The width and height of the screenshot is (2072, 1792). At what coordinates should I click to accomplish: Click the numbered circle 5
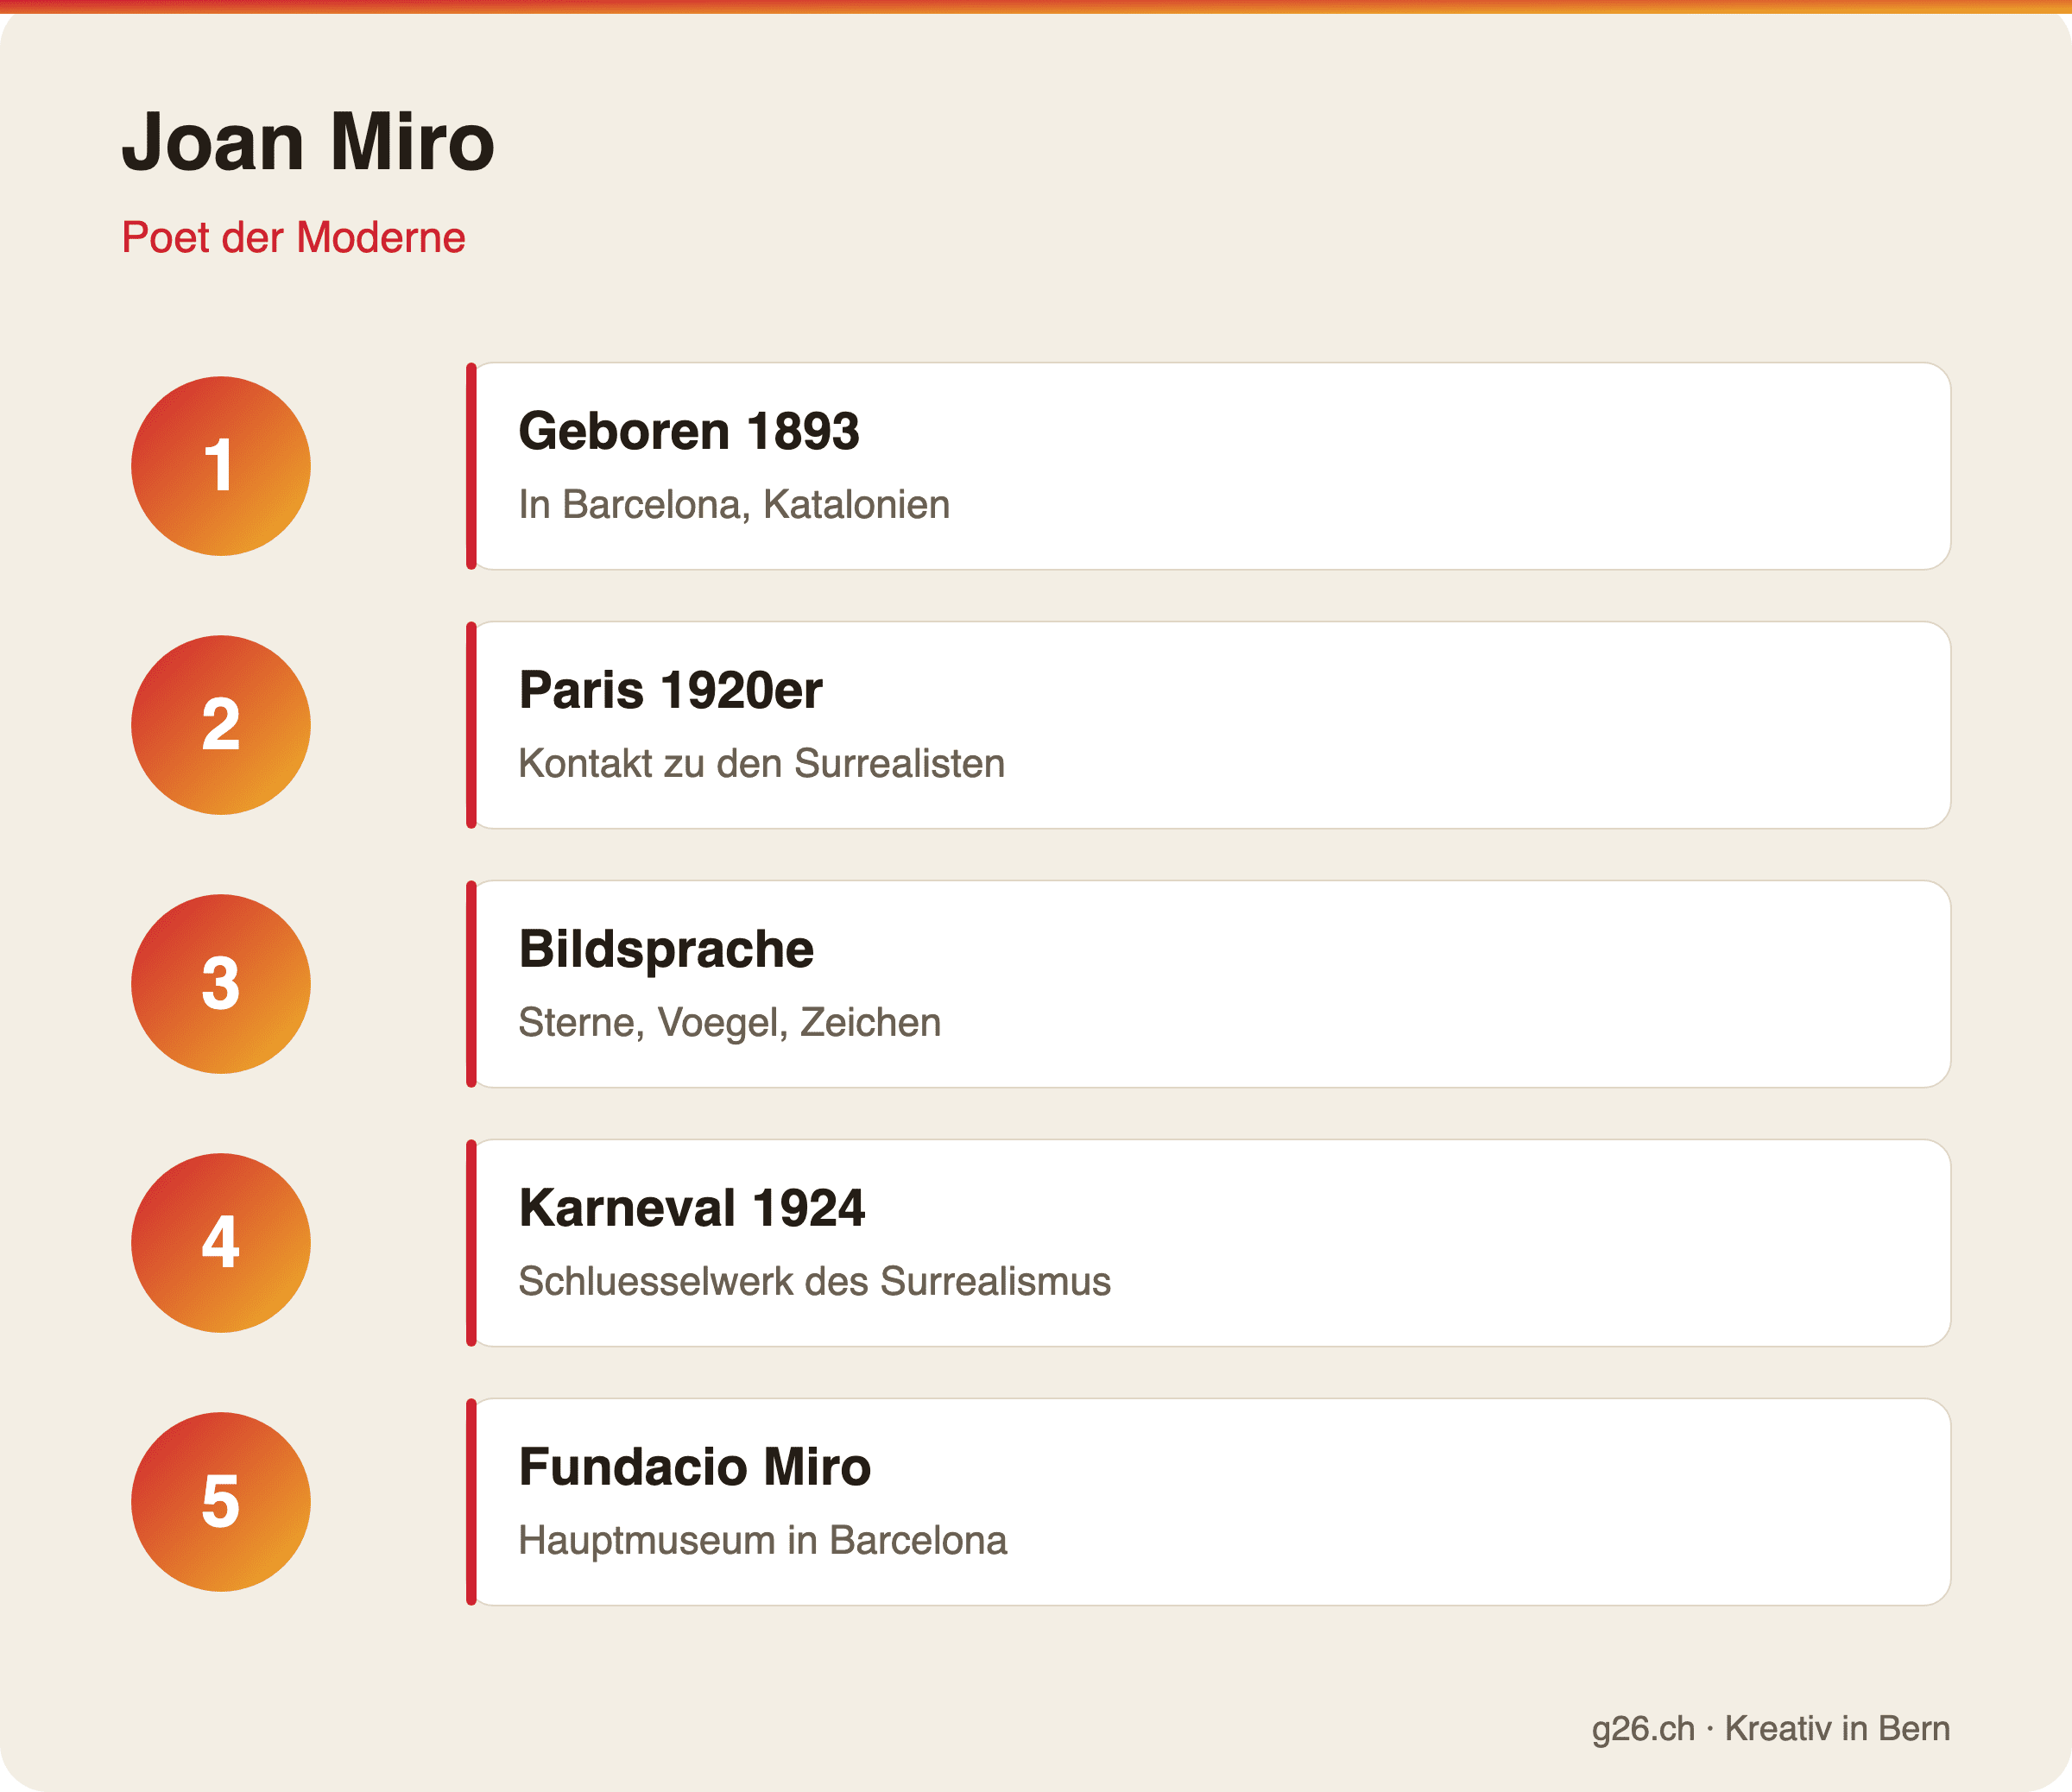pos(221,1502)
